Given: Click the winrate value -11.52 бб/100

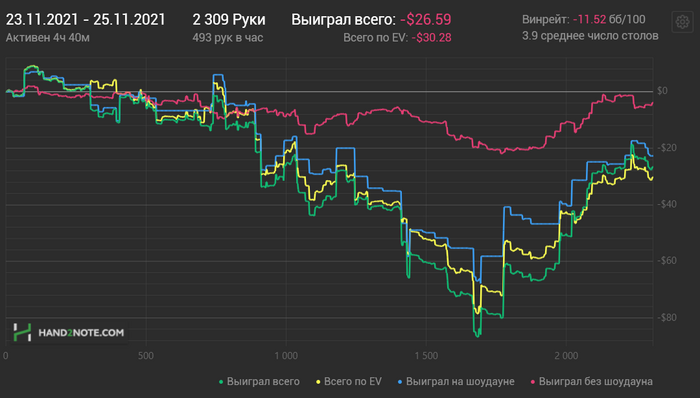Looking at the screenshot, I should (609, 20).
